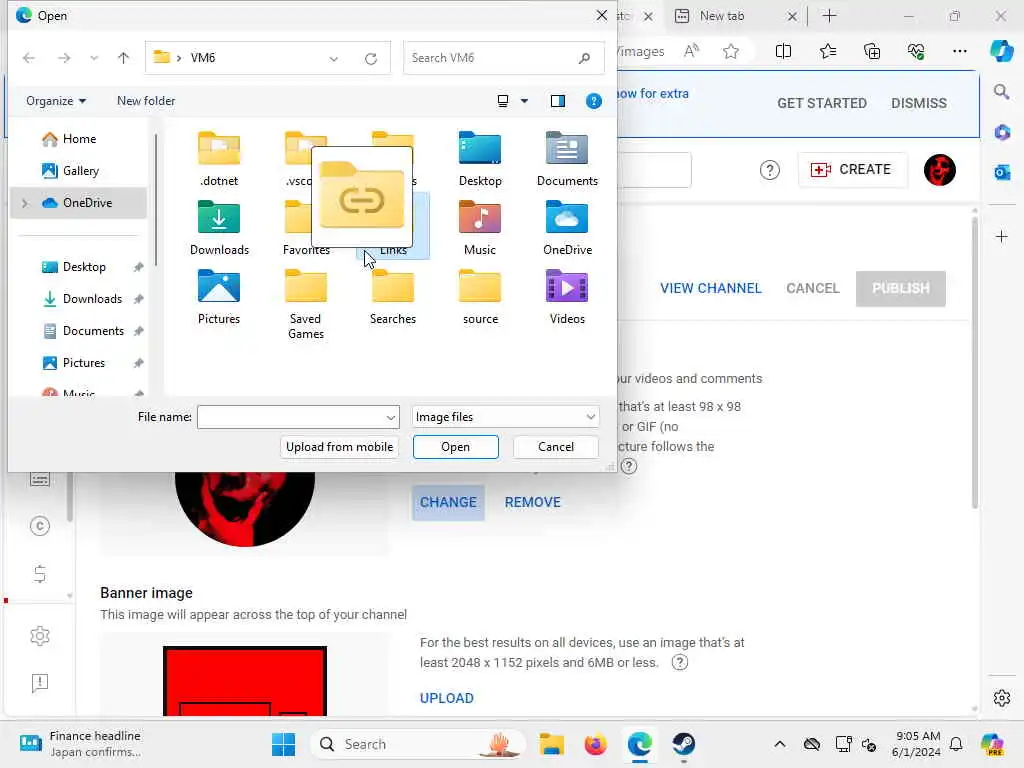Select the Links folder

click(x=392, y=251)
